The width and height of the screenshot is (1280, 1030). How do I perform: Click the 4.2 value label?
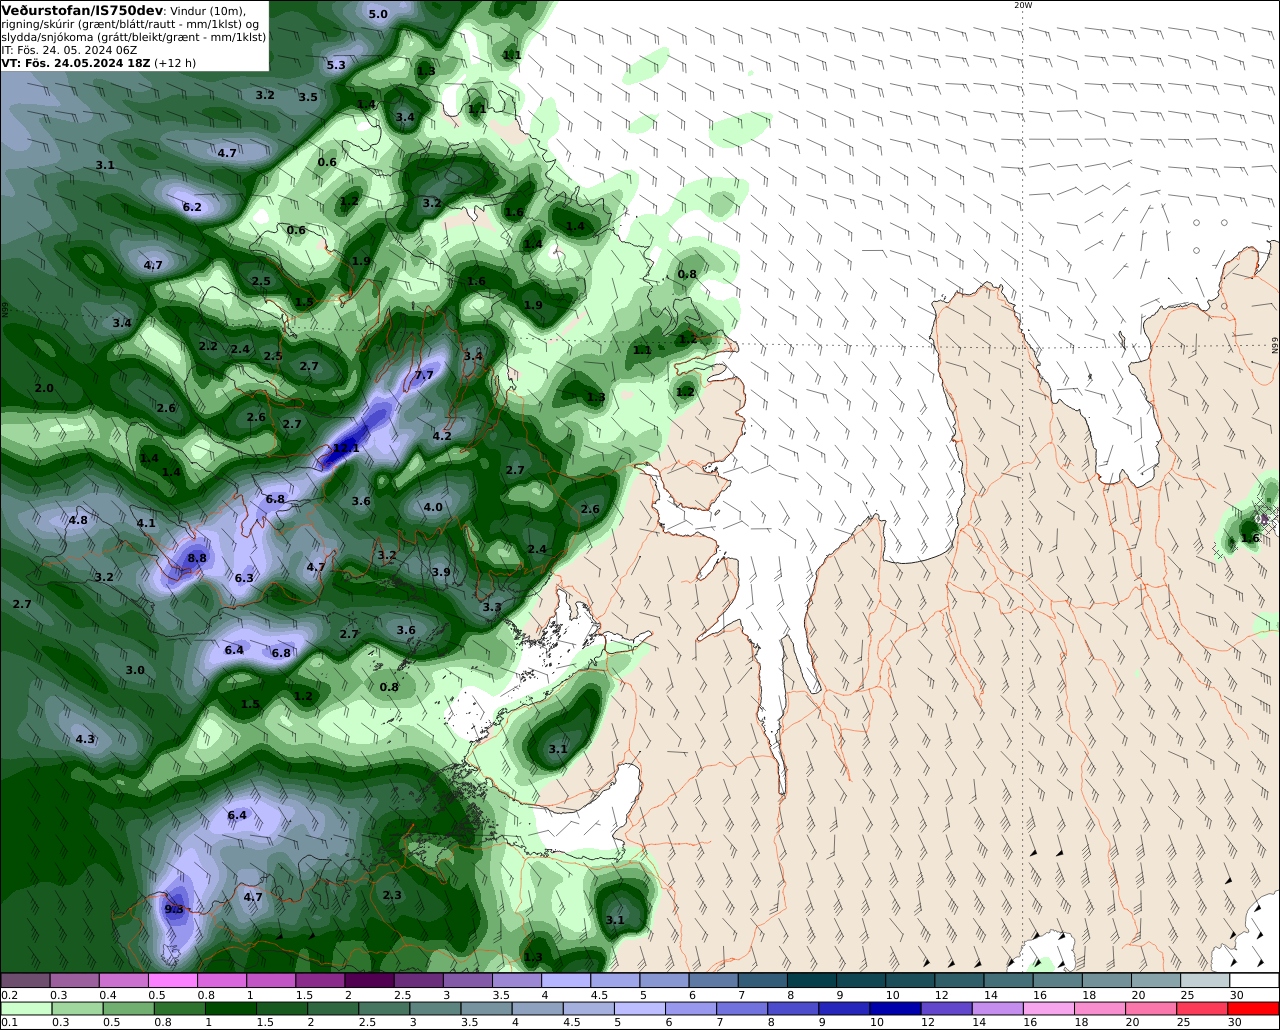click(x=442, y=436)
